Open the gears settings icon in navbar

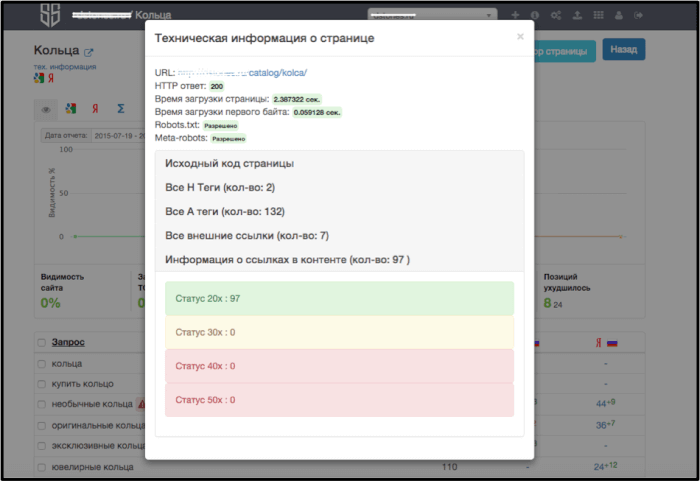[x=556, y=15]
